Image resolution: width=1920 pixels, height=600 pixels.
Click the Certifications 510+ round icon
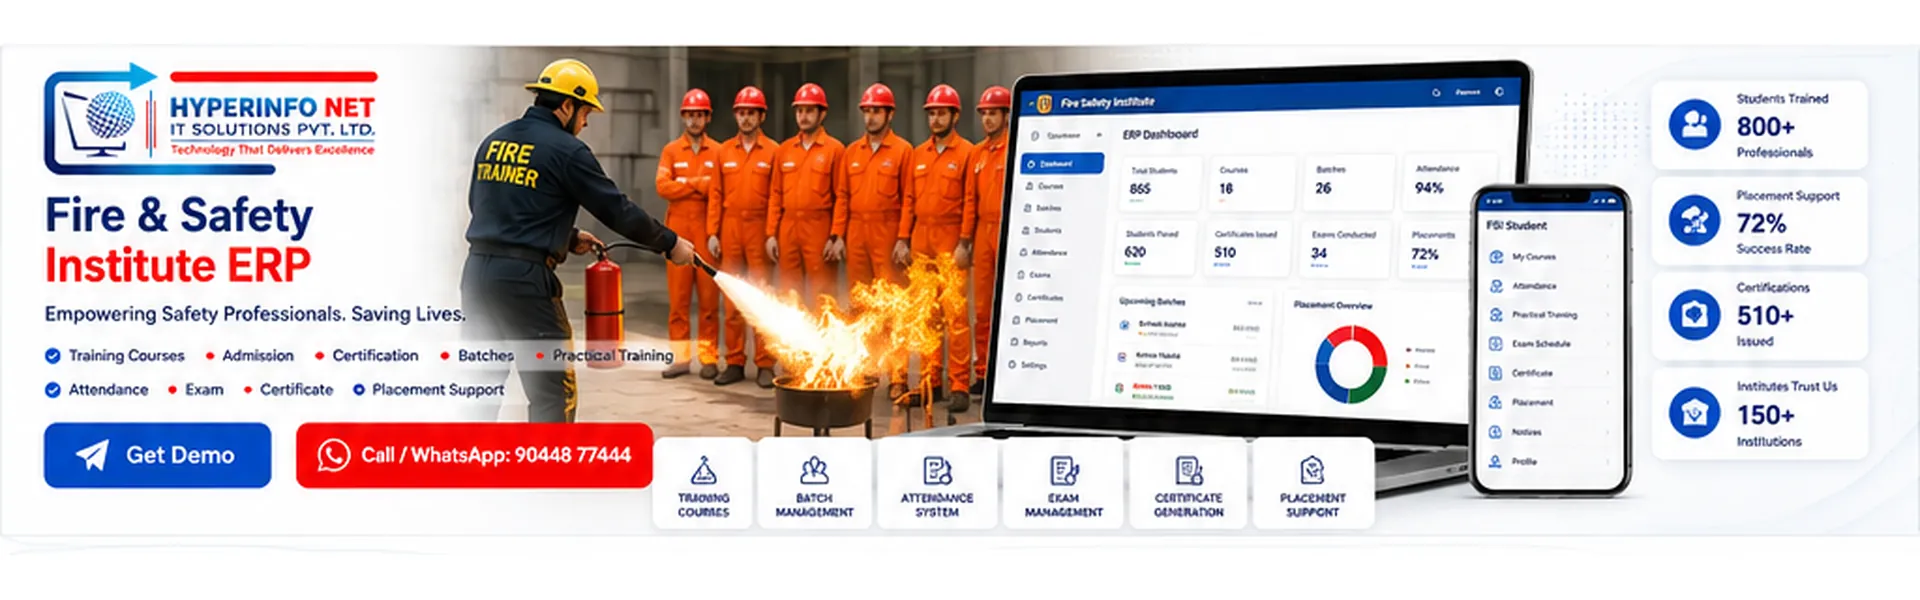[x=1694, y=315]
